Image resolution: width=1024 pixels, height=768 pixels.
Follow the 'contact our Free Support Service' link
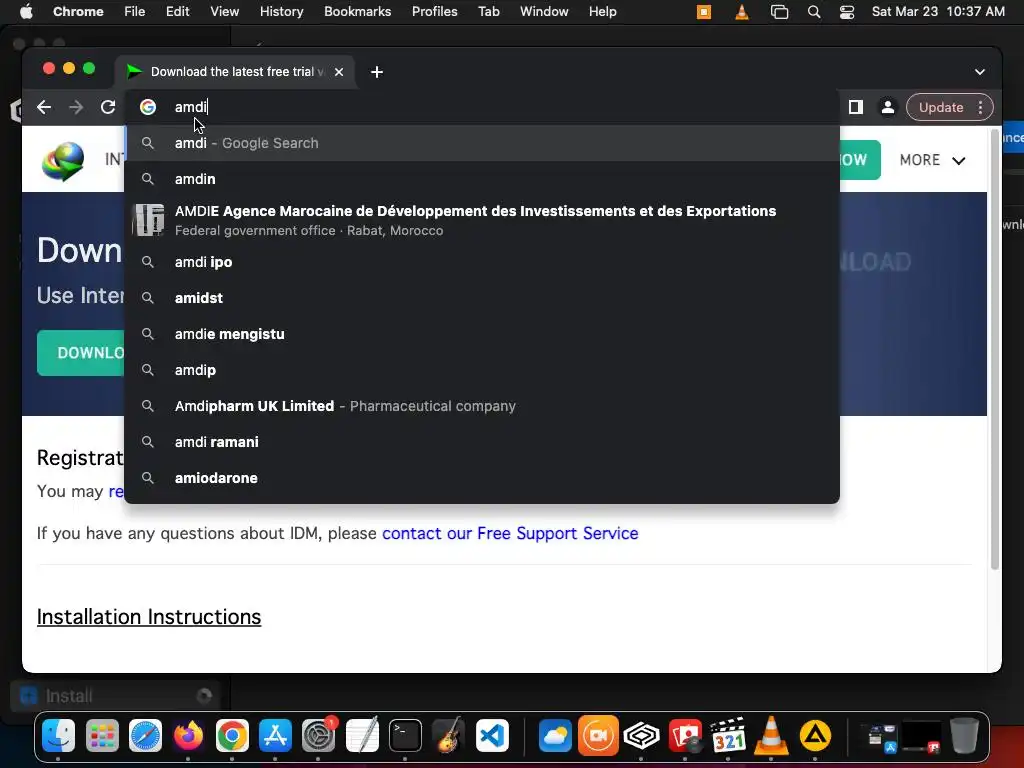point(510,533)
